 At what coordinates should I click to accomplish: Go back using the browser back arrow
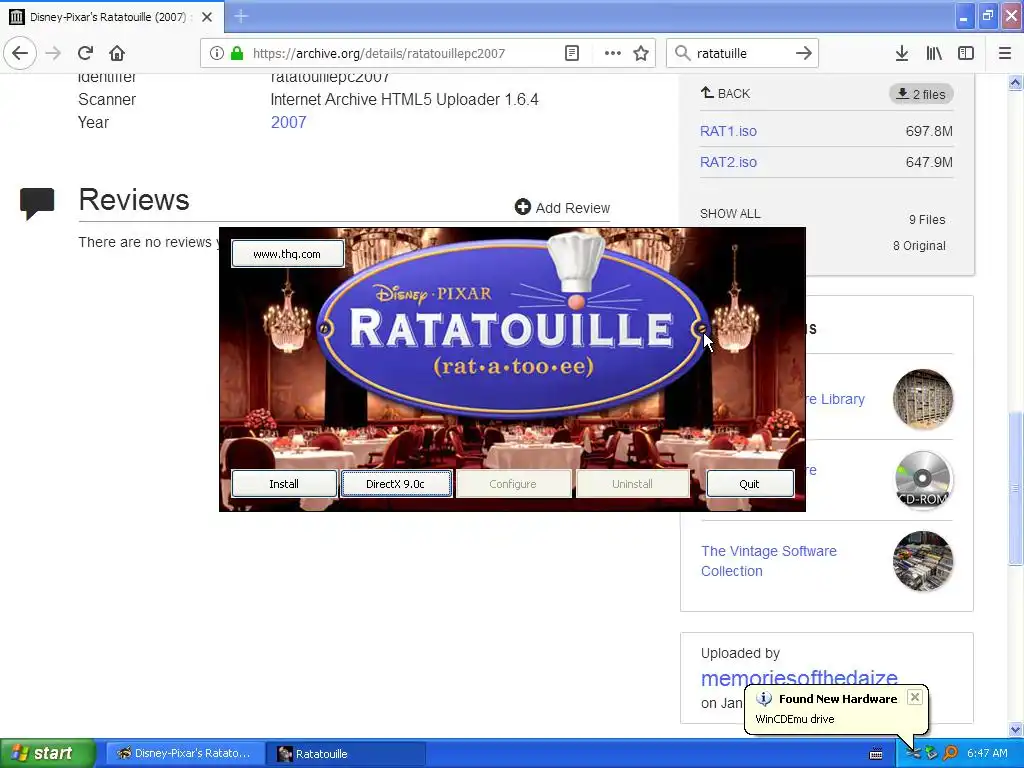tap(20, 53)
